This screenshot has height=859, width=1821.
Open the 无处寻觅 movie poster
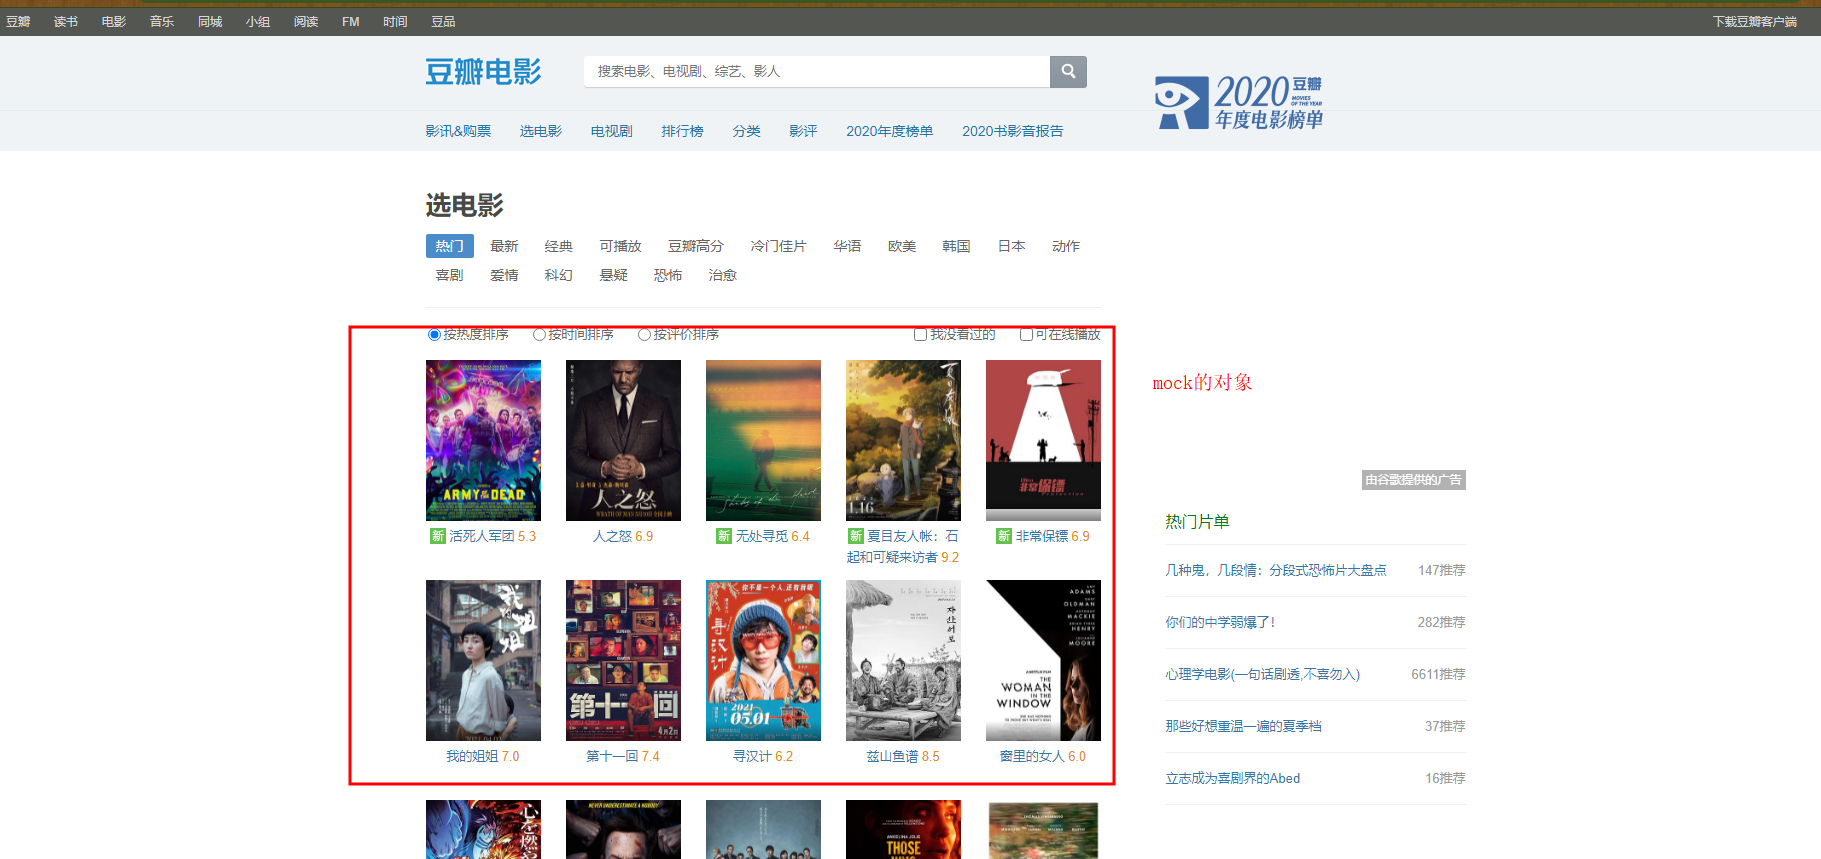[763, 440]
